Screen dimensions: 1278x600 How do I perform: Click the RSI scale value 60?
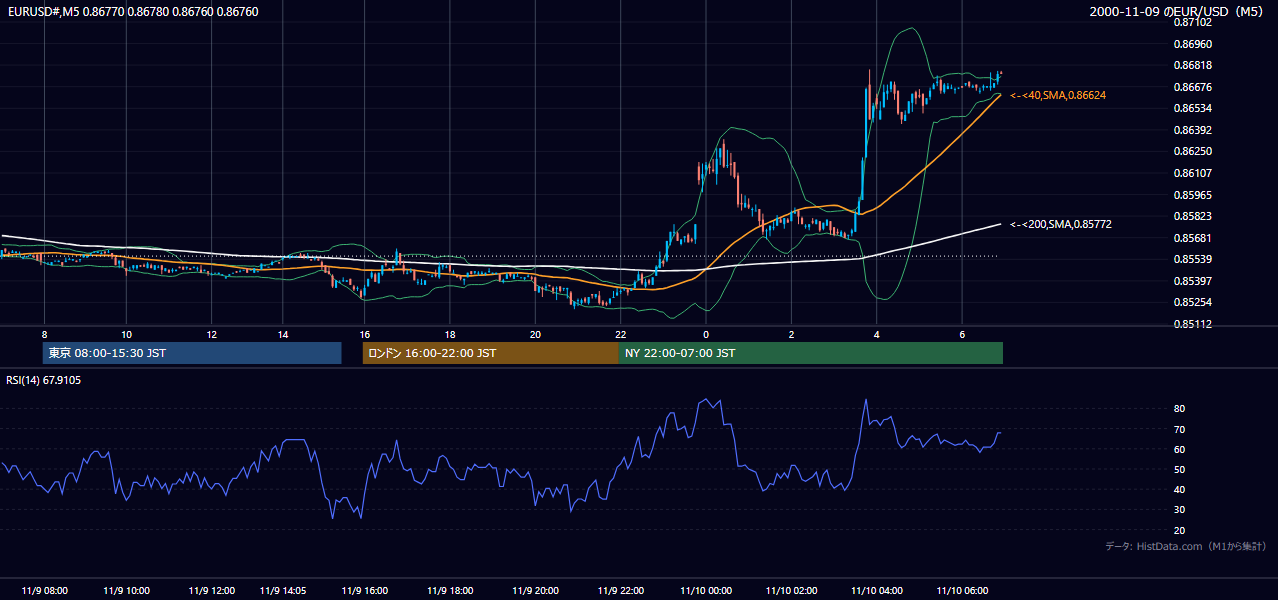pos(1179,449)
